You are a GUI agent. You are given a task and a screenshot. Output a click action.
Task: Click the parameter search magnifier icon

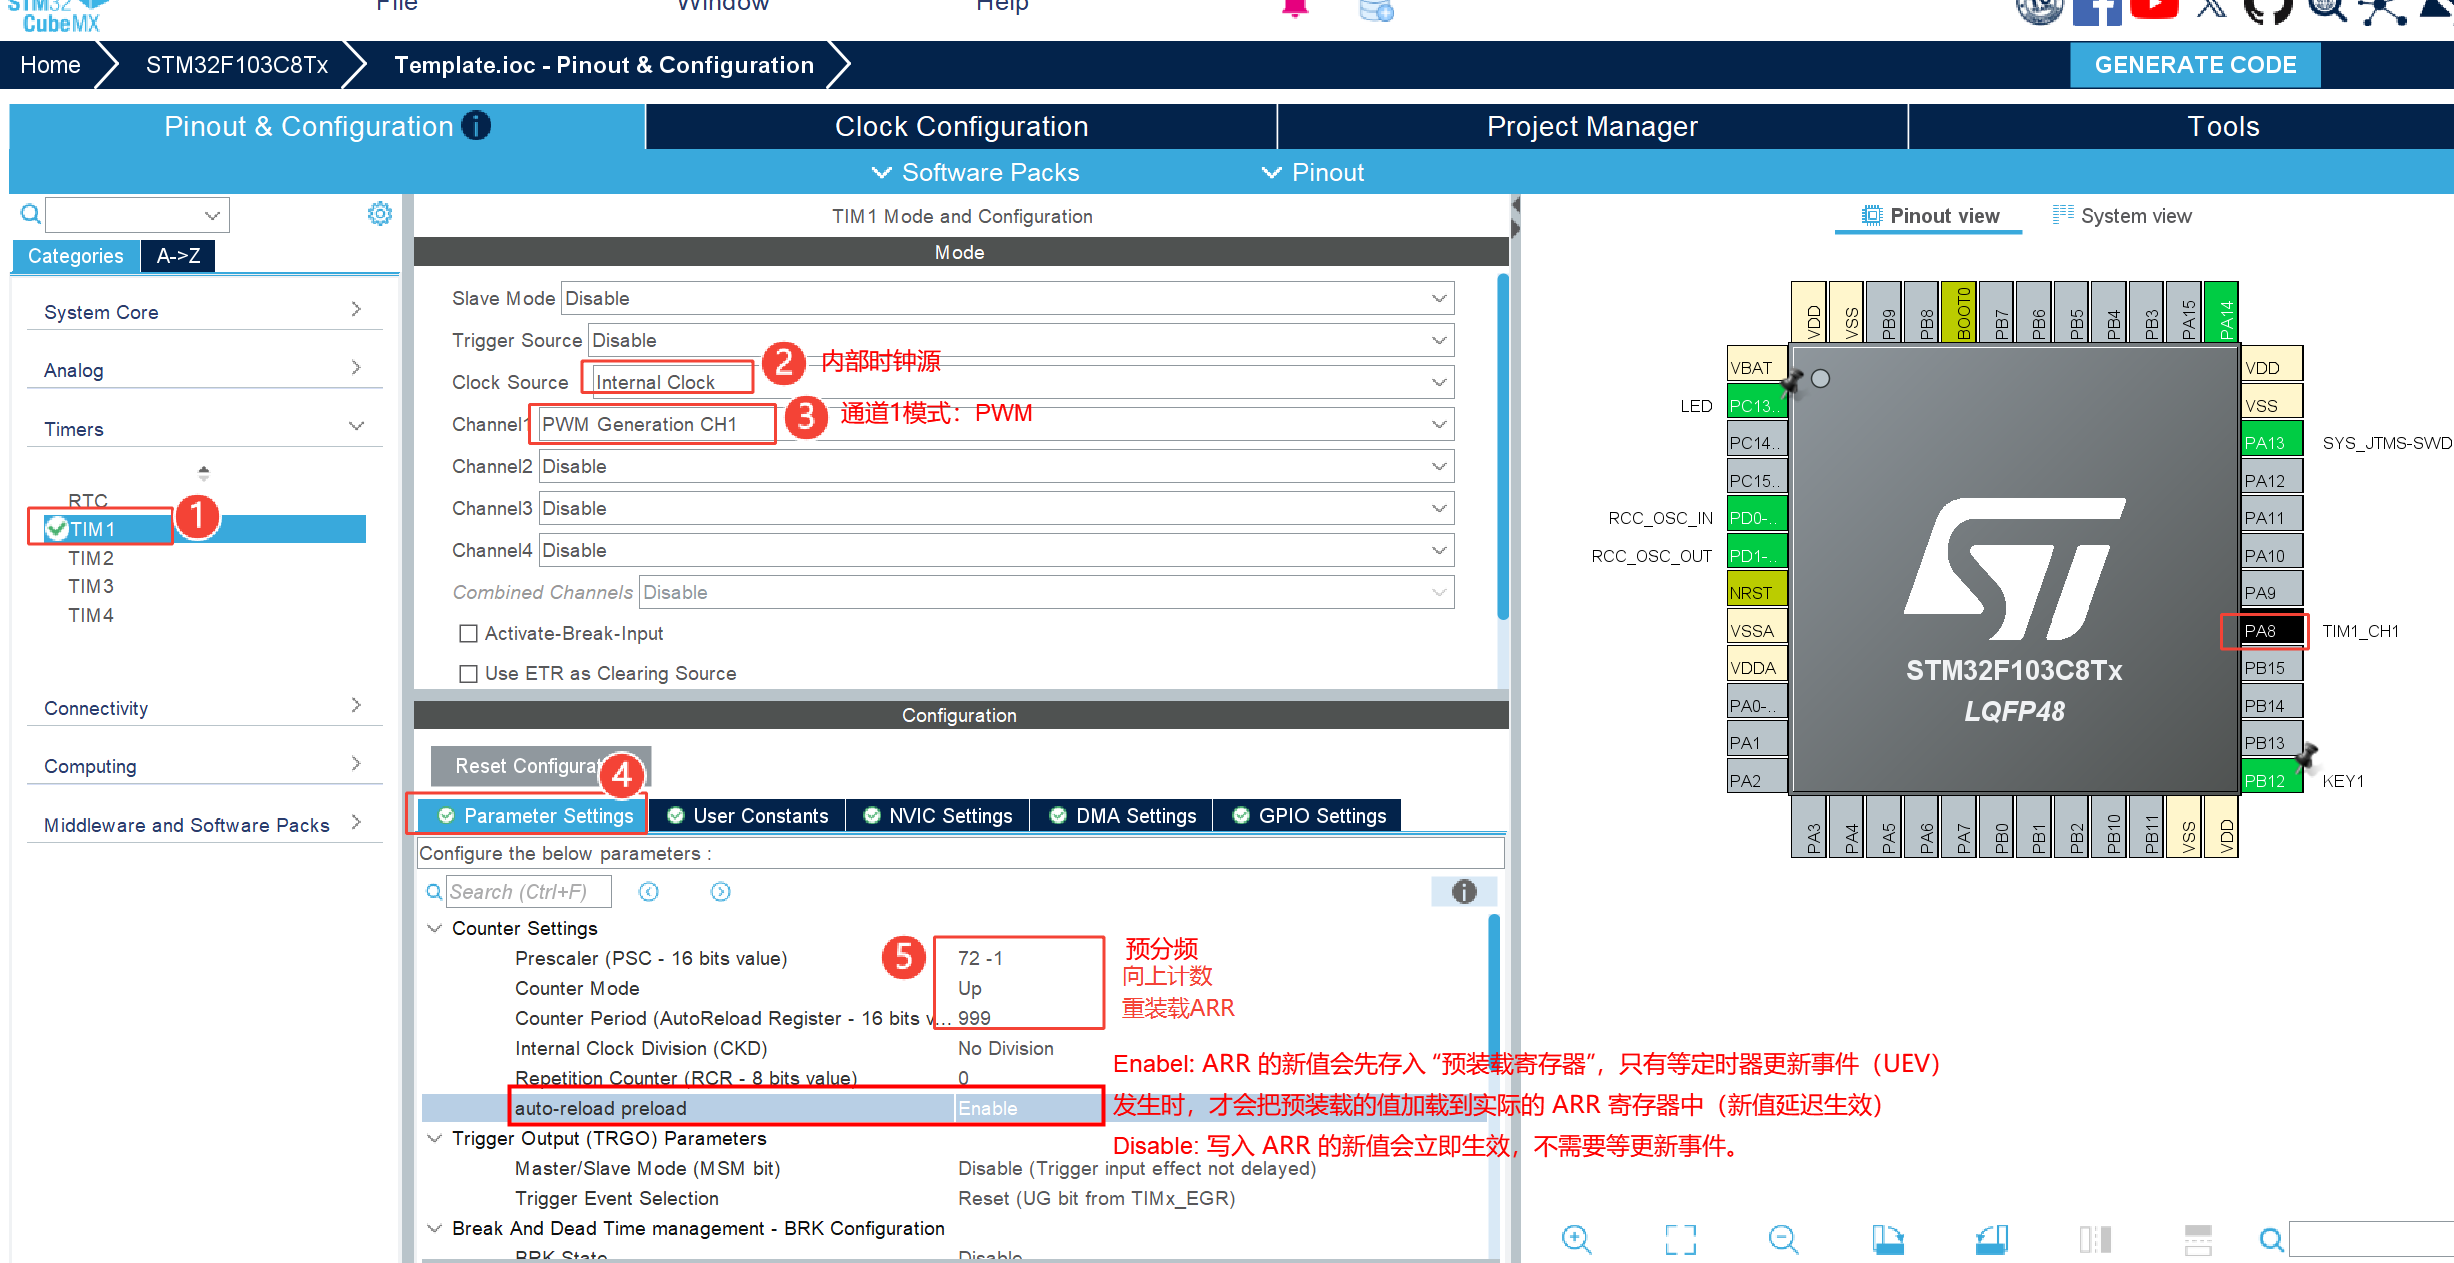[x=434, y=892]
